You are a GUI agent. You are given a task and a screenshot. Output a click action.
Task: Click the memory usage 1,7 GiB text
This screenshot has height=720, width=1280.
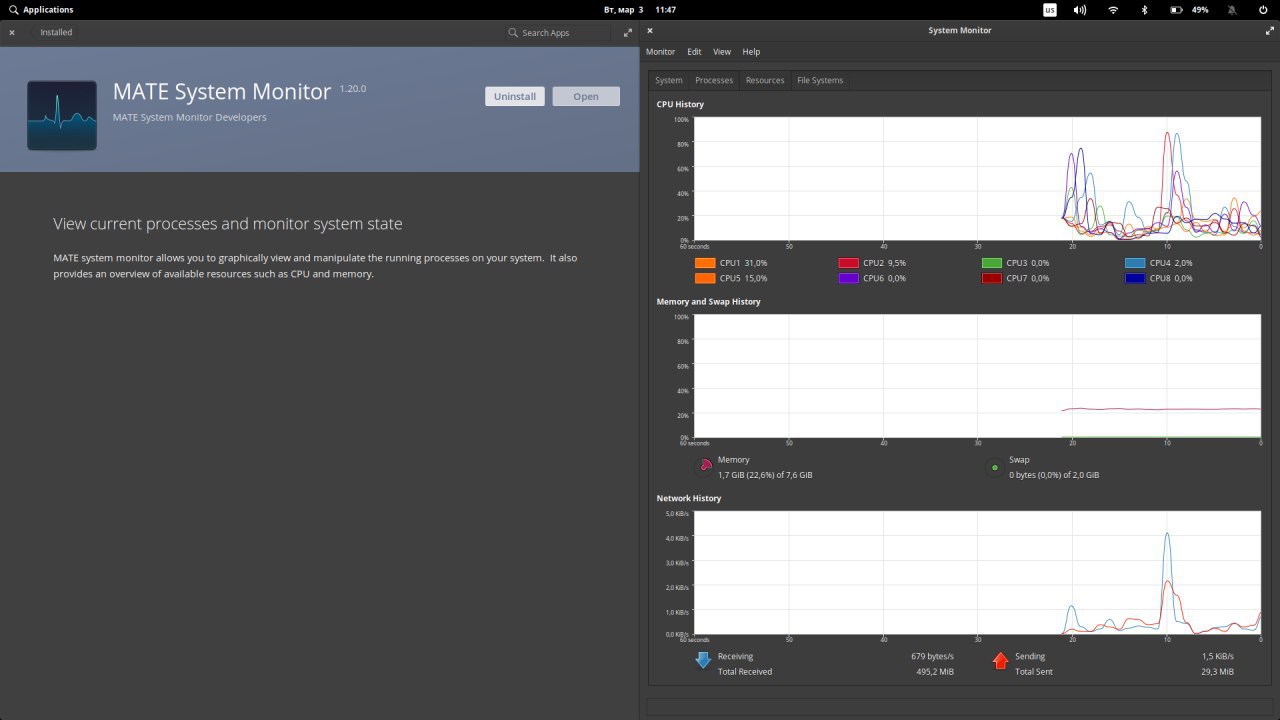point(765,475)
